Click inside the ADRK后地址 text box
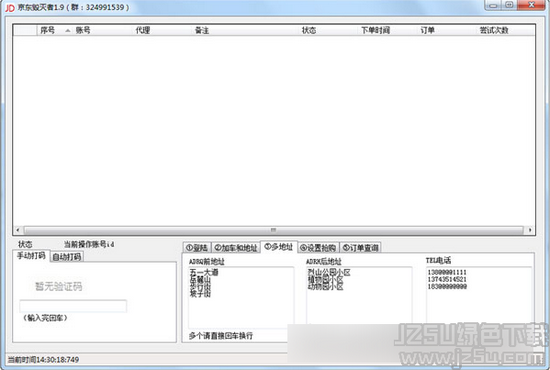Viewport: 550px width, 370px height. coord(359,296)
